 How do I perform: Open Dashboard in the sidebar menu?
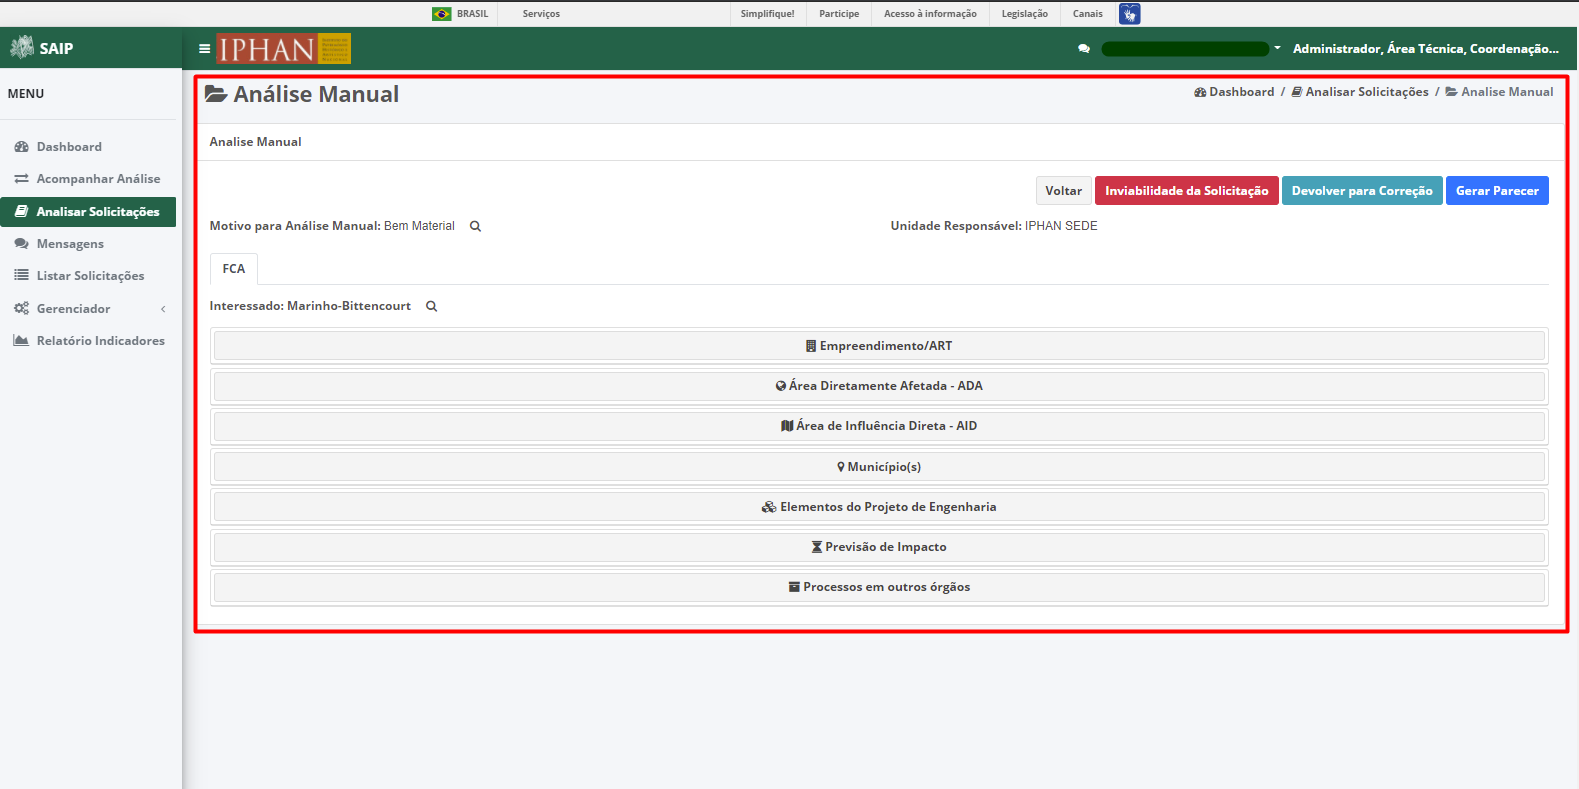pyautogui.click(x=88, y=147)
